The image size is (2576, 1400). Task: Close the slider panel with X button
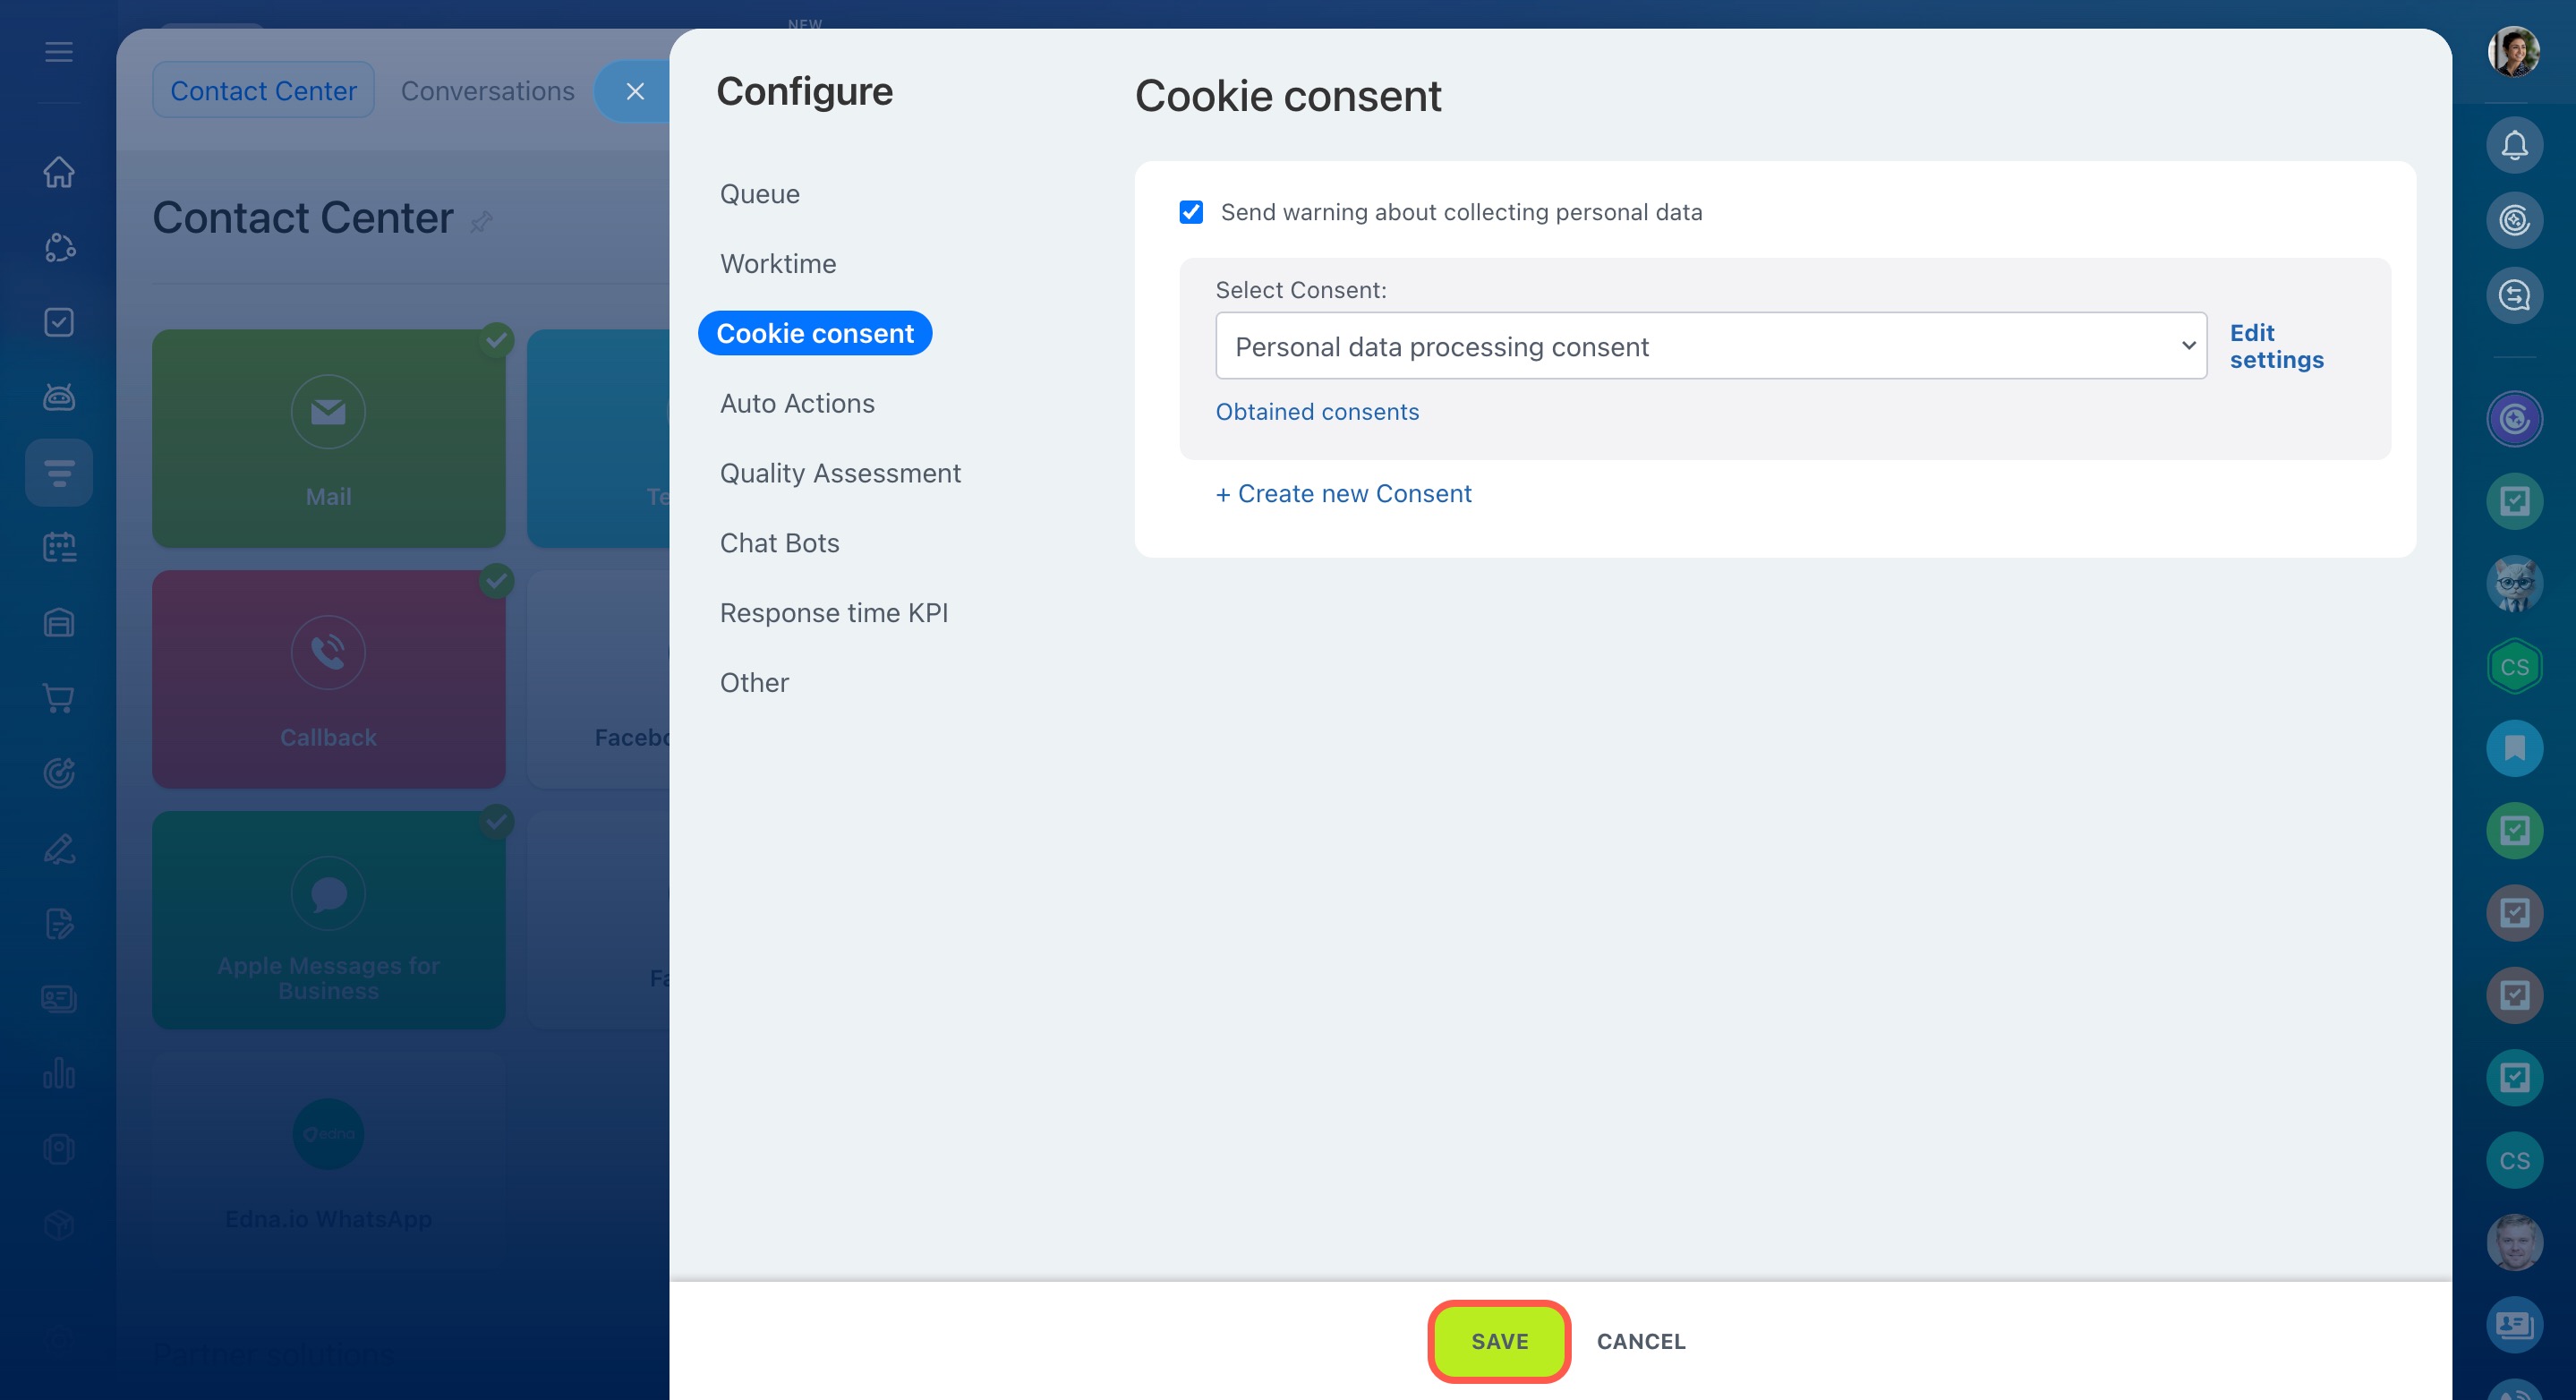point(635,92)
